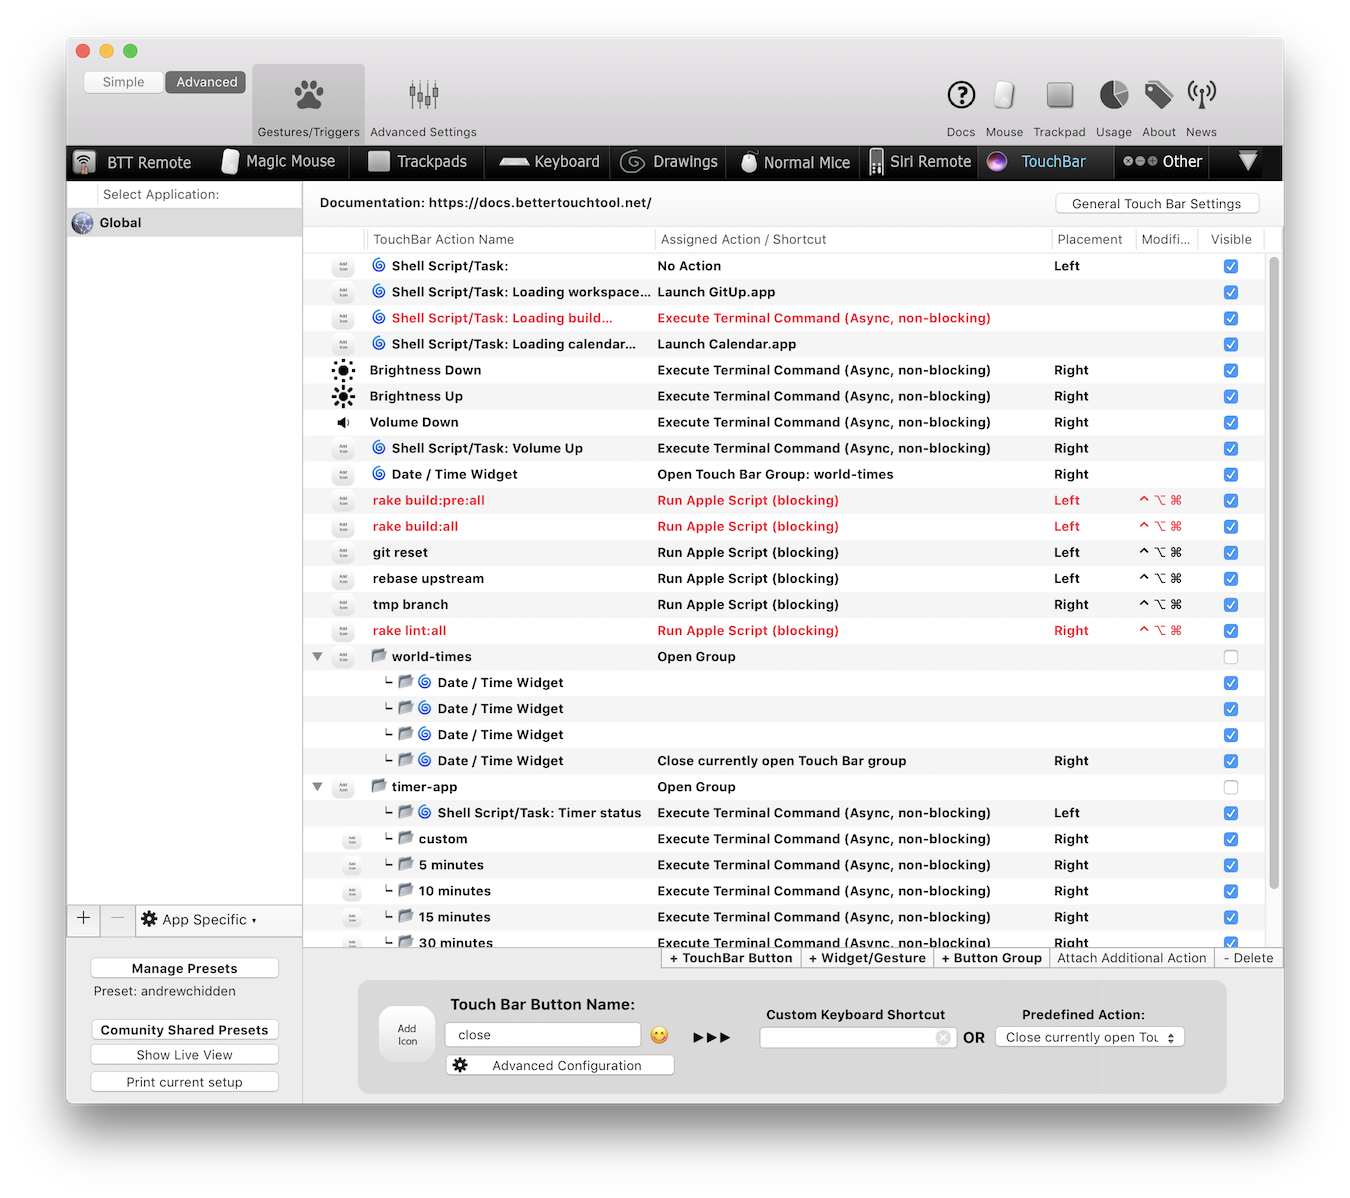
Task: Open General Touch Bar Settings
Action: pyautogui.click(x=1156, y=203)
